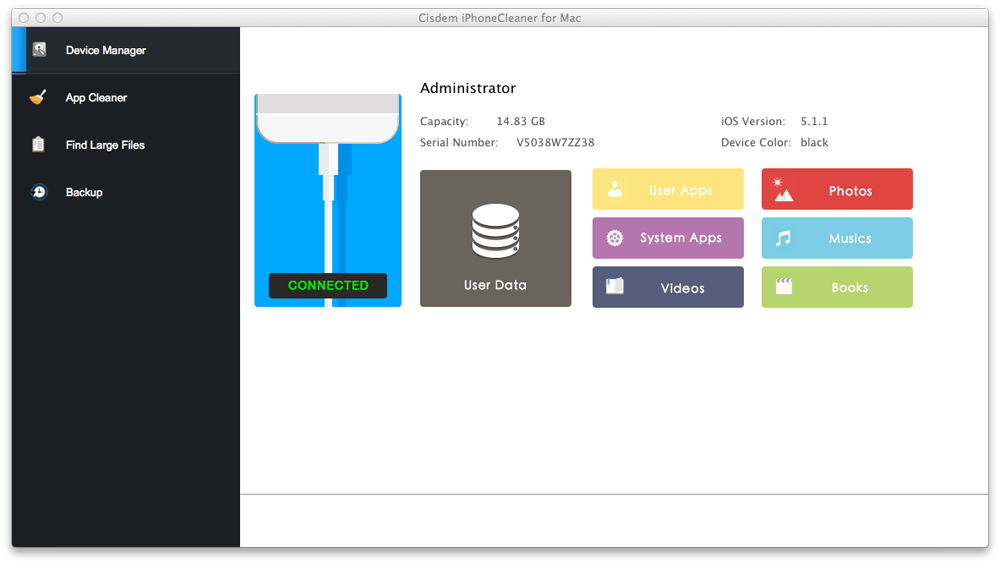This screenshot has height=564, width=1000.
Task: Click the device color value black
Action: coord(814,142)
